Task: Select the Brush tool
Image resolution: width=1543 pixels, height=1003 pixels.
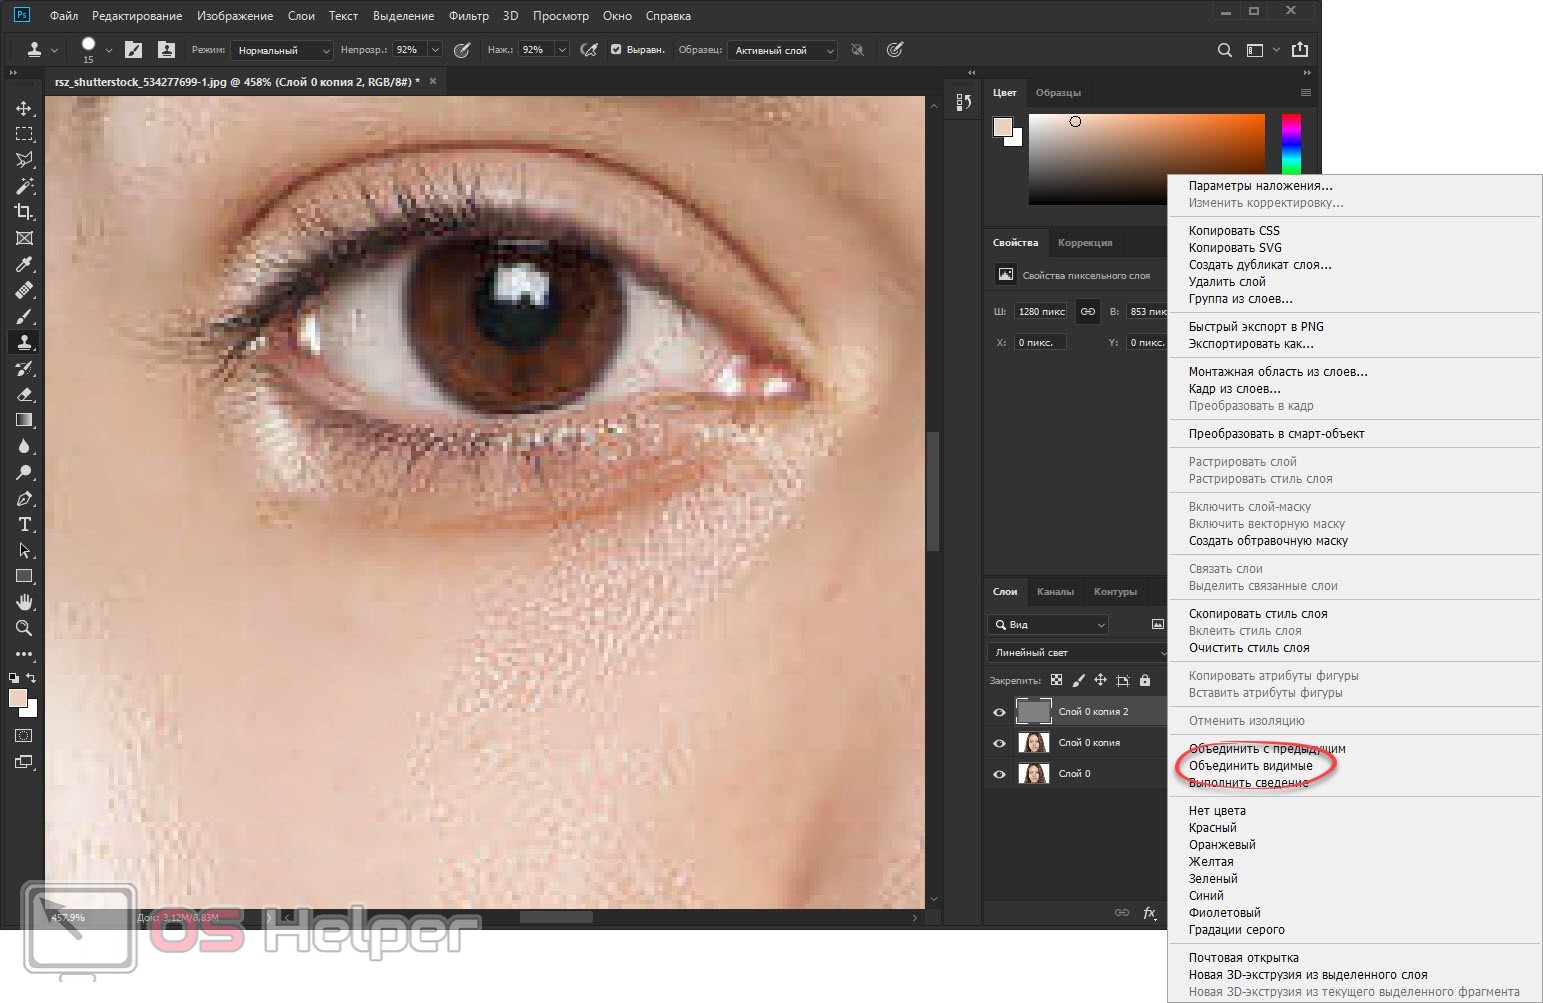Action: pos(24,316)
